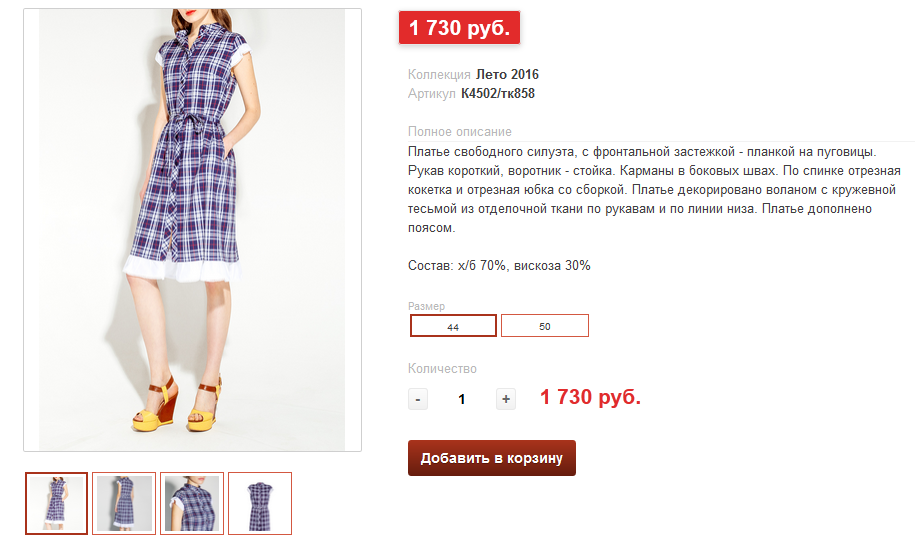This screenshot has height=542, width=915.
Task: Click the Состав fabric composition line
Action: 499,265
